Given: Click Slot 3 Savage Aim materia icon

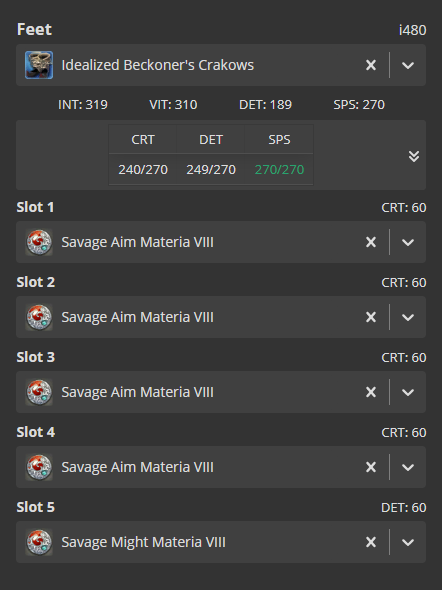Looking at the screenshot, I should tap(39, 392).
